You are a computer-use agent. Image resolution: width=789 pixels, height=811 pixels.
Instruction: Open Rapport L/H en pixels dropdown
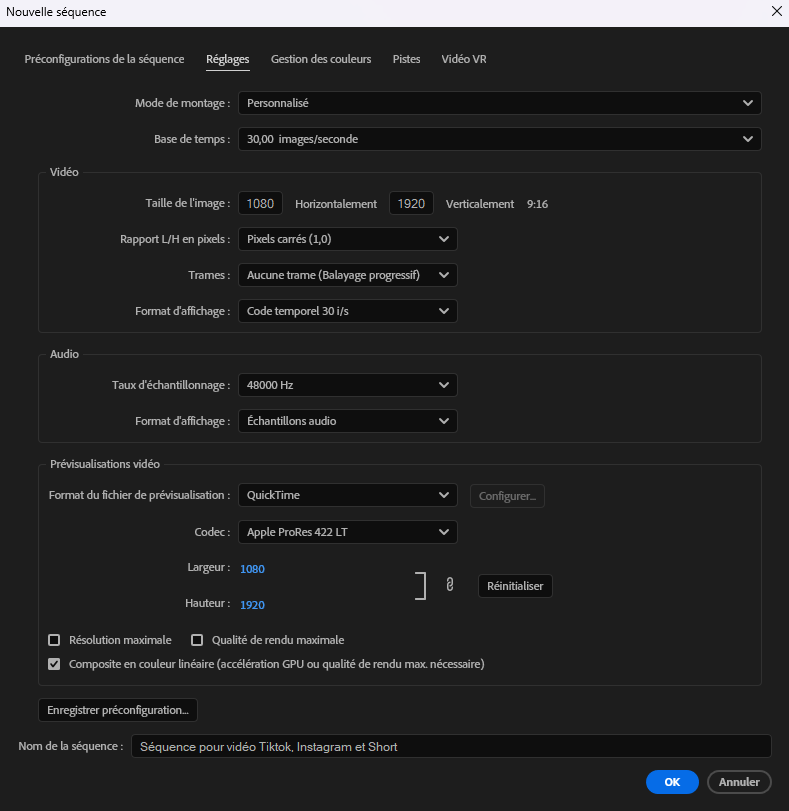(348, 239)
